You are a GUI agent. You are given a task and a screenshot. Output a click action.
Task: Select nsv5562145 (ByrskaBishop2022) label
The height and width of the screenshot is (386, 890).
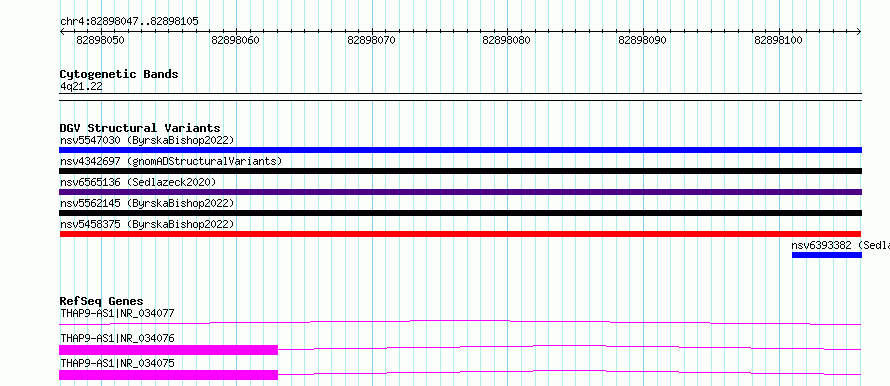147,203
